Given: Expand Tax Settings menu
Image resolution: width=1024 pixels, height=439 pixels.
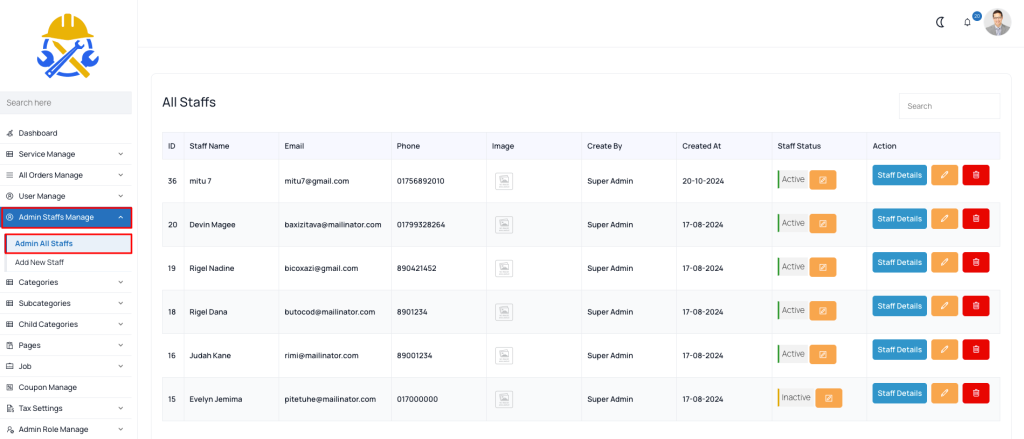Looking at the screenshot, I should tap(66, 408).
